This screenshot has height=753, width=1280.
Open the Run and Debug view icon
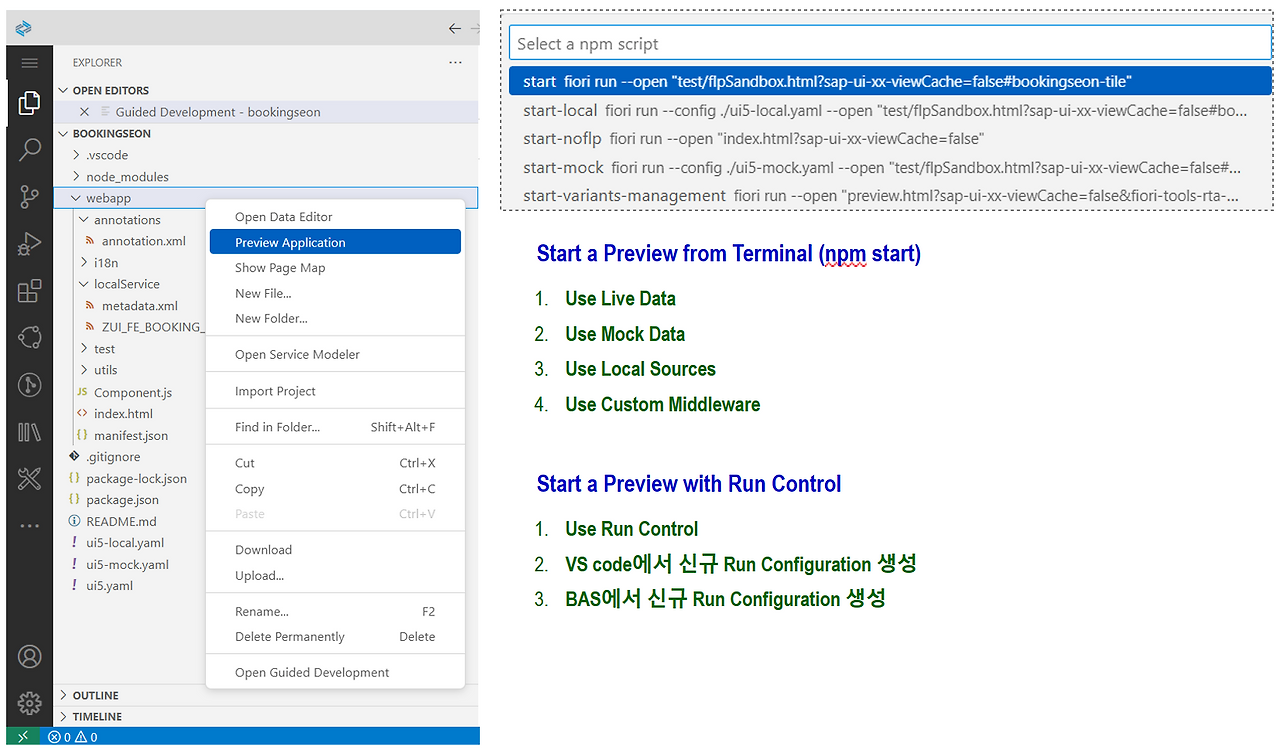coord(29,244)
